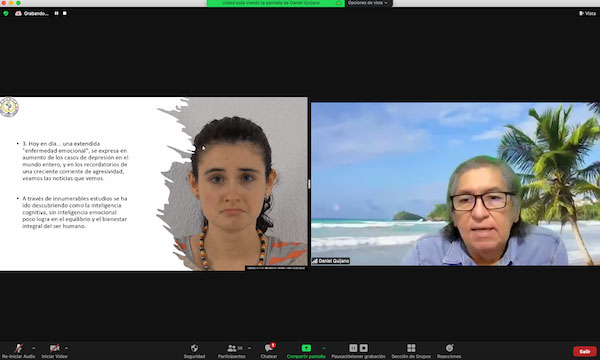Pause recording from the bottom toolbar
The width and height of the screenshot is (600, 360).
pyautogui.click(x=353, y=348)
